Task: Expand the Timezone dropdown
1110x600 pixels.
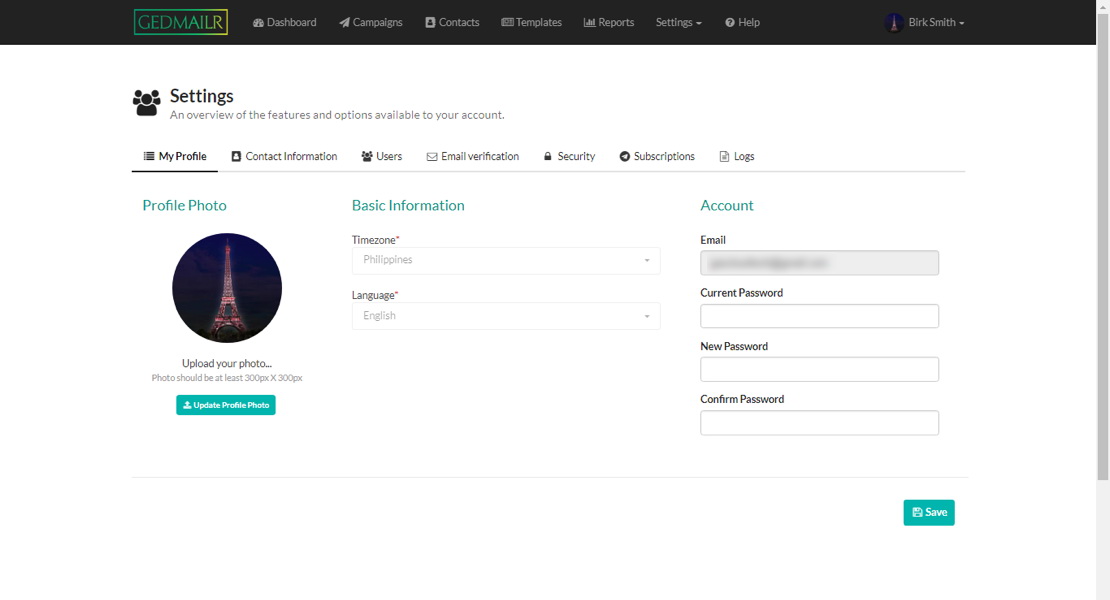Action: point(506,260)
